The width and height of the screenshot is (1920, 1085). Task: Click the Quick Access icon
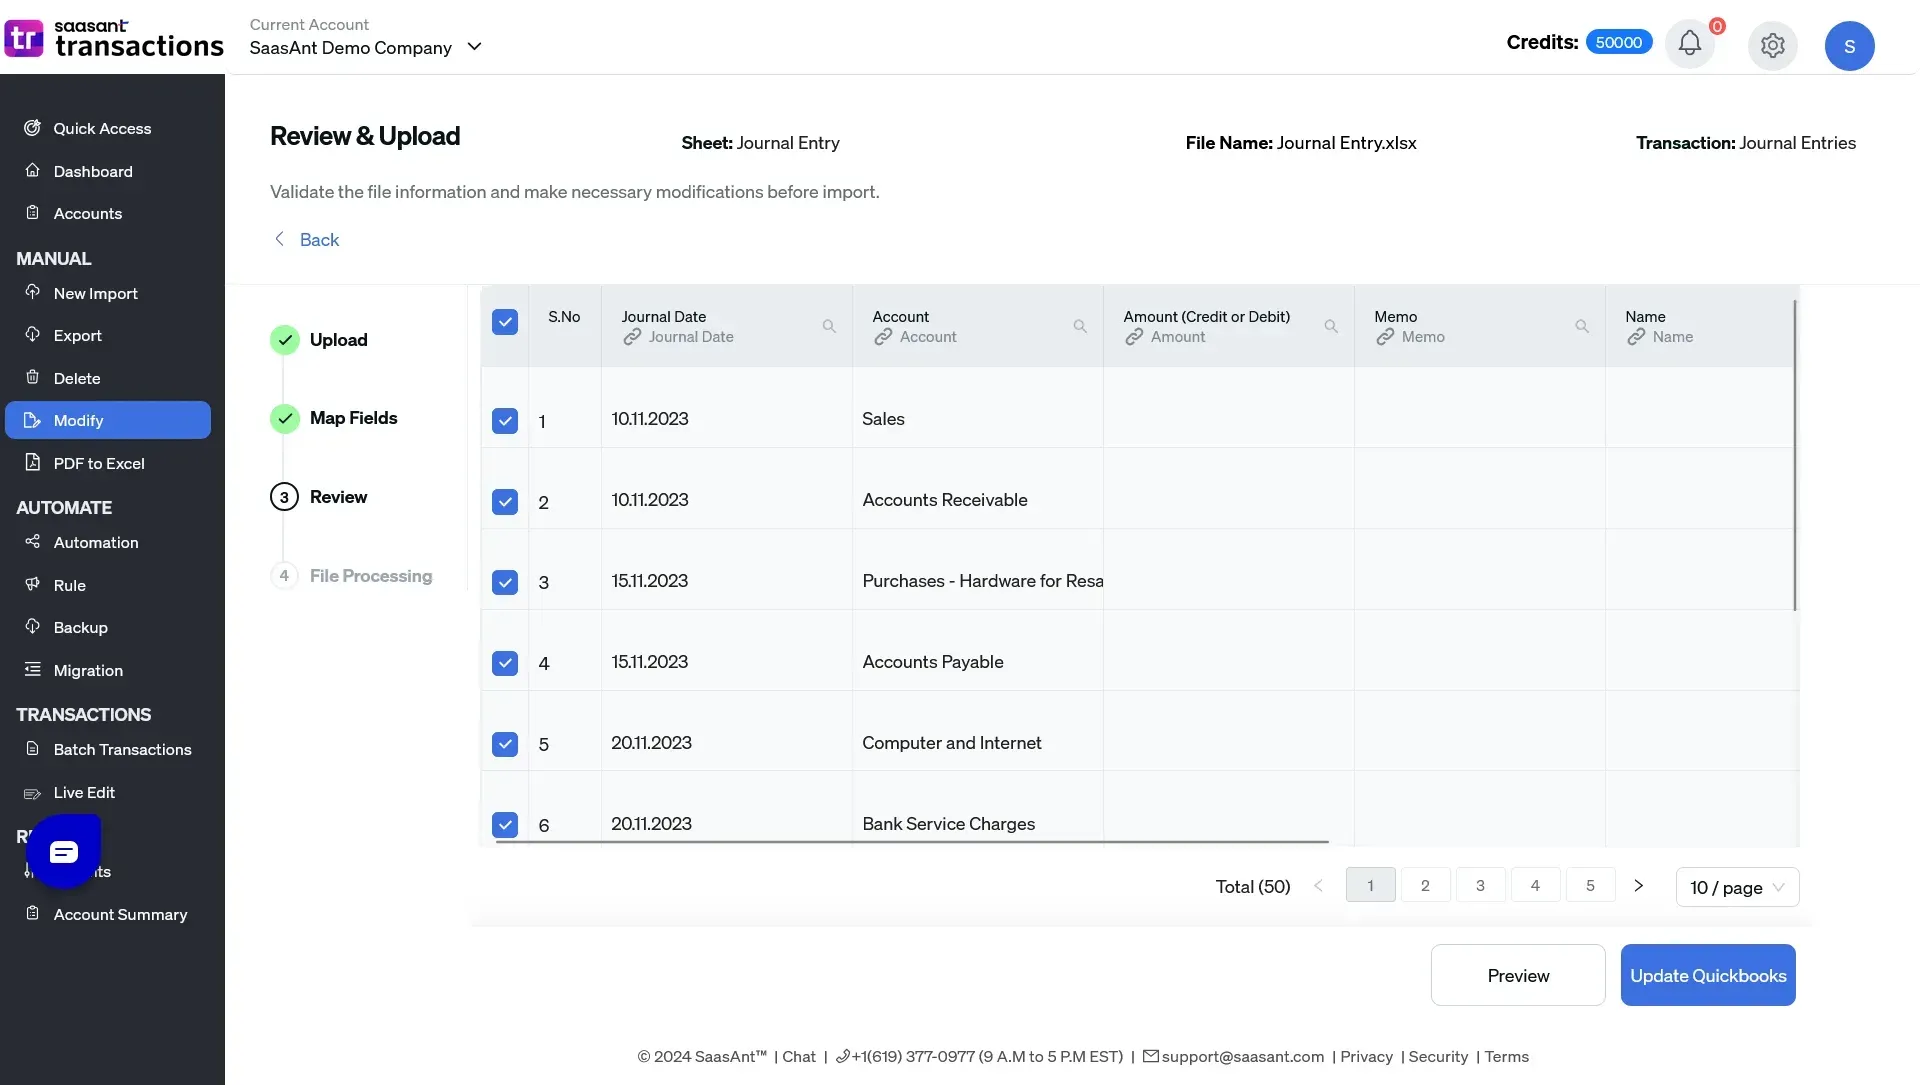[32, 128]
